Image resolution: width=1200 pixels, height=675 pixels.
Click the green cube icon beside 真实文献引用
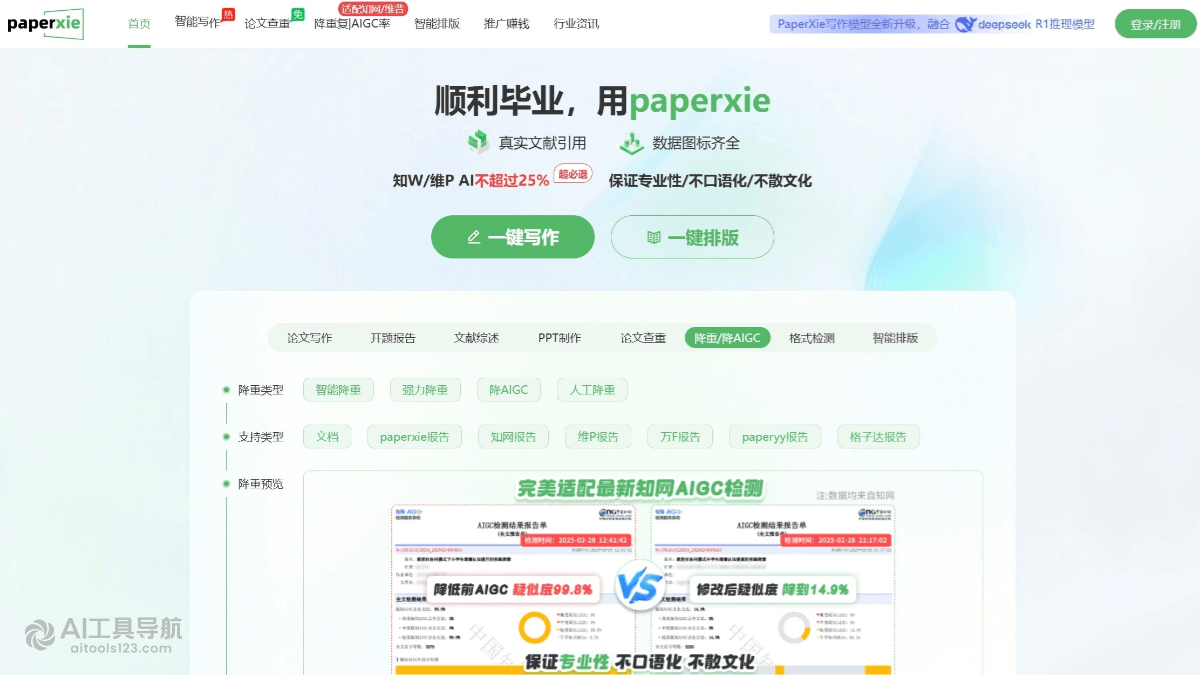pos(478,143)
